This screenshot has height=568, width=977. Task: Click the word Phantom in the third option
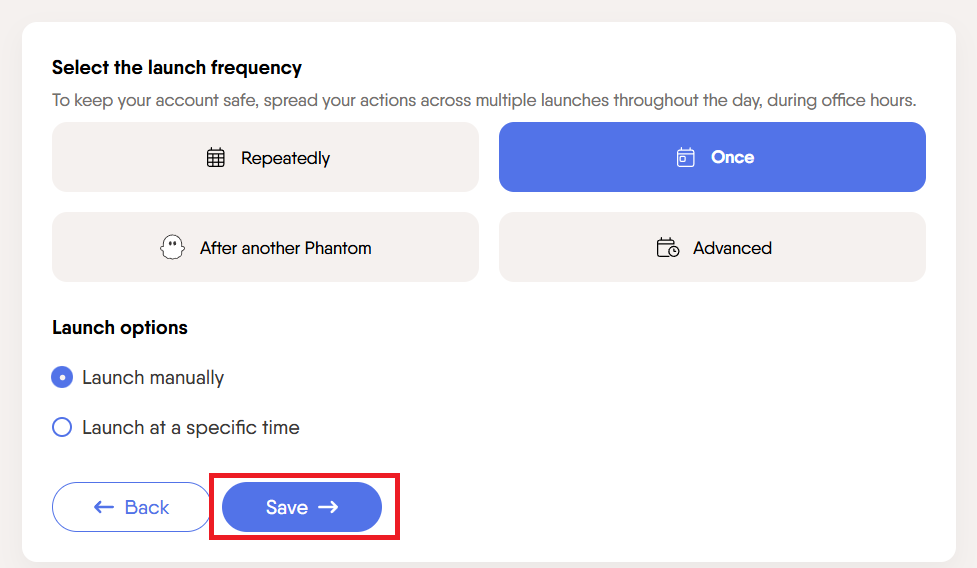click(x=337, y=248)
